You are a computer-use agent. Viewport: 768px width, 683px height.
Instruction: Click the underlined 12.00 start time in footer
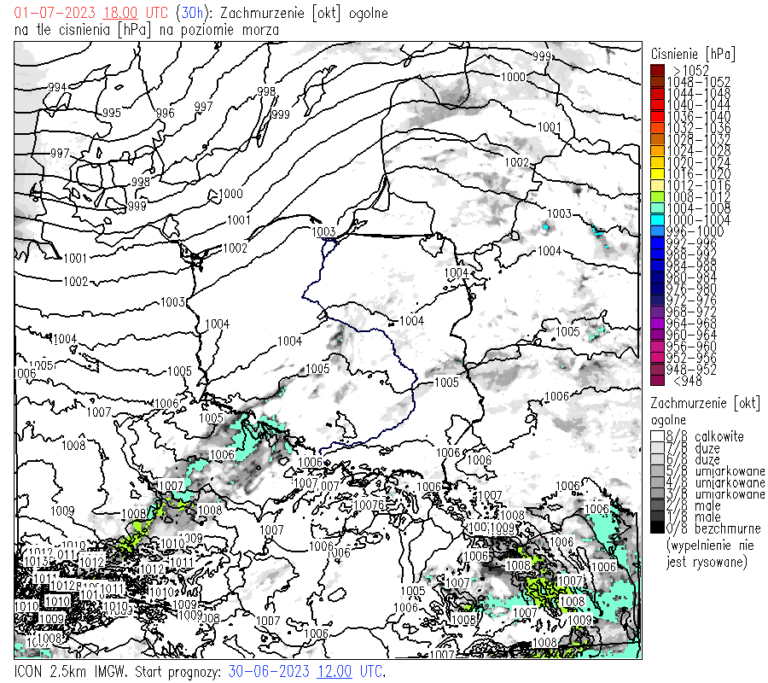coord(335,671)
